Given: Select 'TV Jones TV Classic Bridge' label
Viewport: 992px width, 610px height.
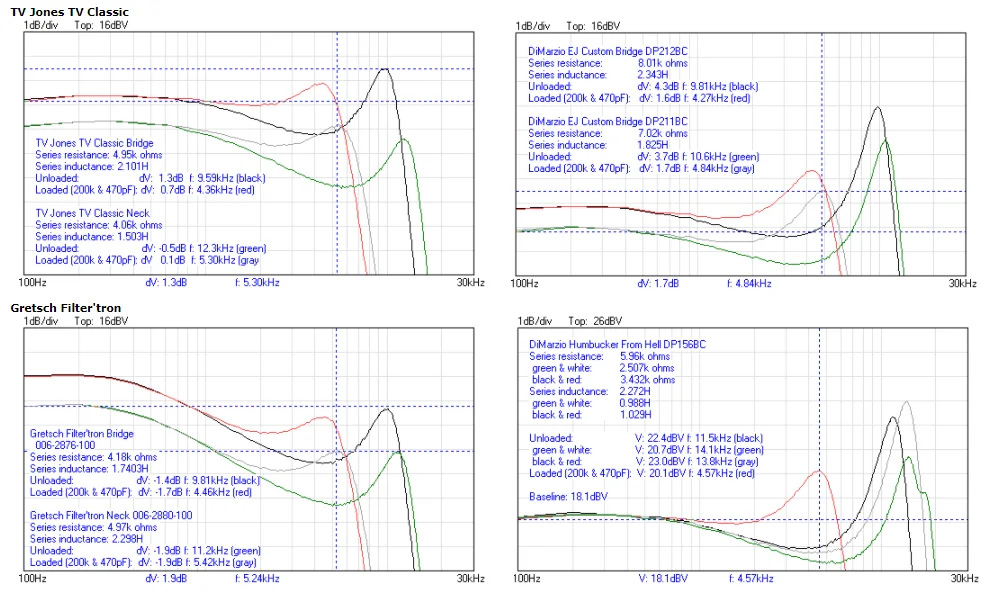Looking at the screenshot, I should pos(94,143).
